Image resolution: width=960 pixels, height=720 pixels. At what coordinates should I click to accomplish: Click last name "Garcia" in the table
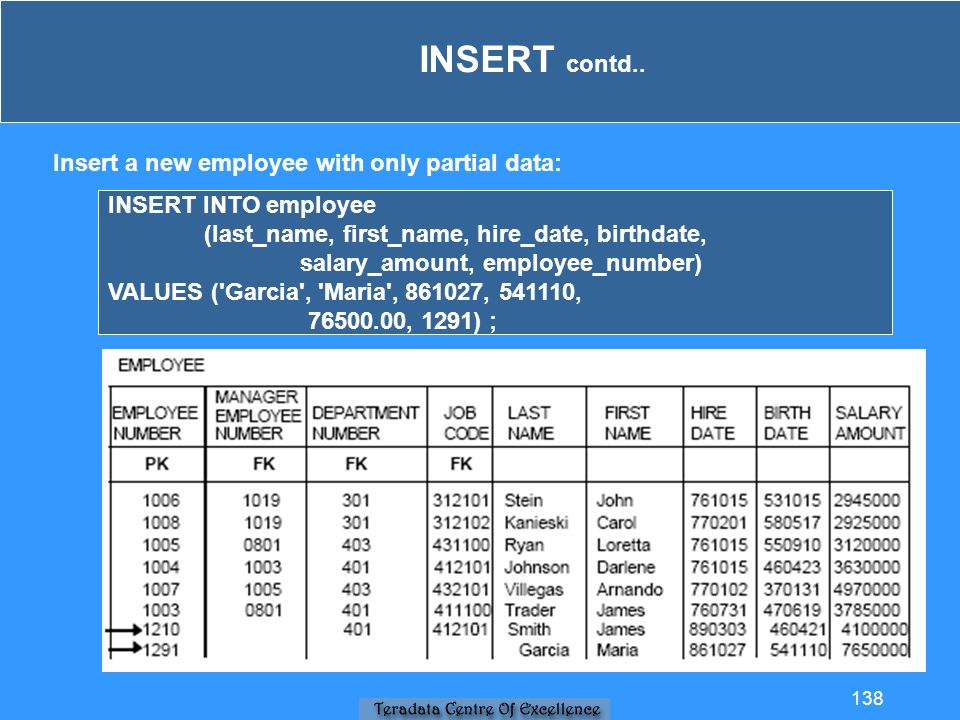coord(544,650)
